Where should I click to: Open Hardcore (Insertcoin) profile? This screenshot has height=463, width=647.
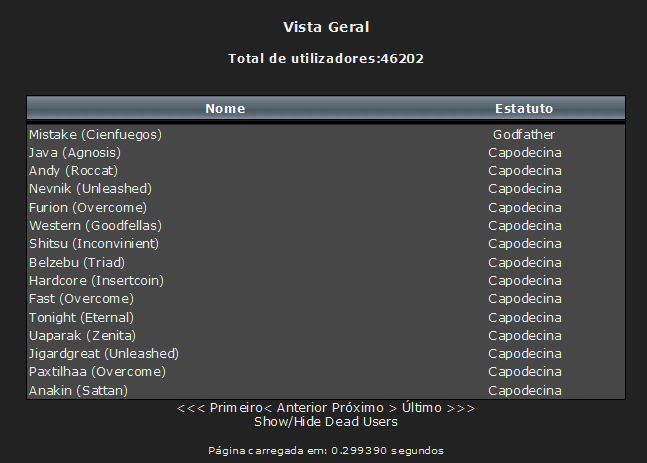point(96,281)
